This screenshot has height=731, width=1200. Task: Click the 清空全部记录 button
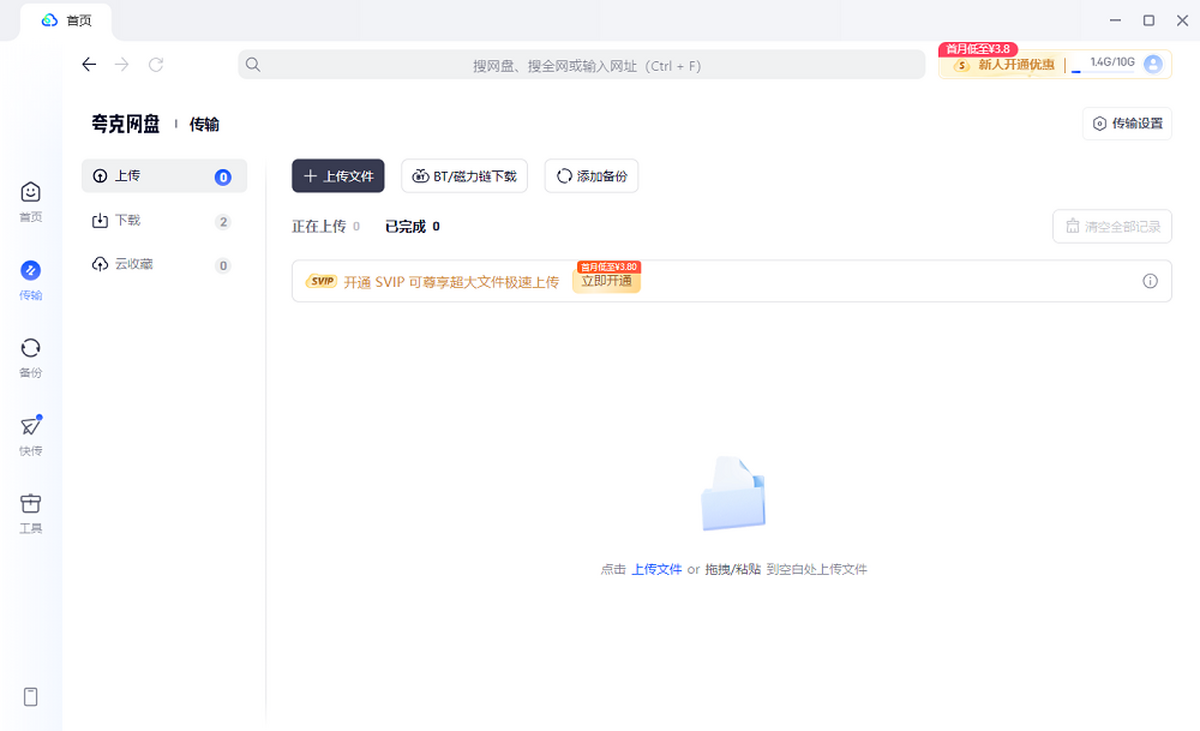(x=1112, y=227)
